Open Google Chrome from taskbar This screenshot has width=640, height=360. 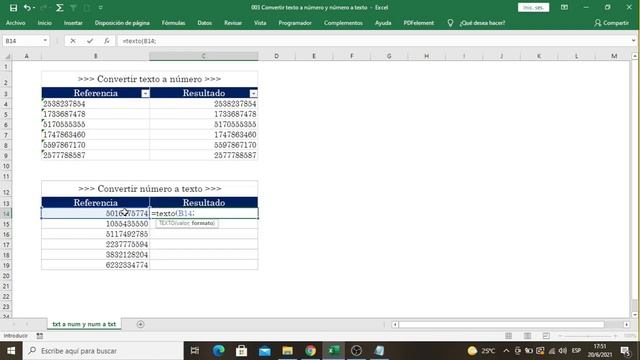[x=311, y=351]
